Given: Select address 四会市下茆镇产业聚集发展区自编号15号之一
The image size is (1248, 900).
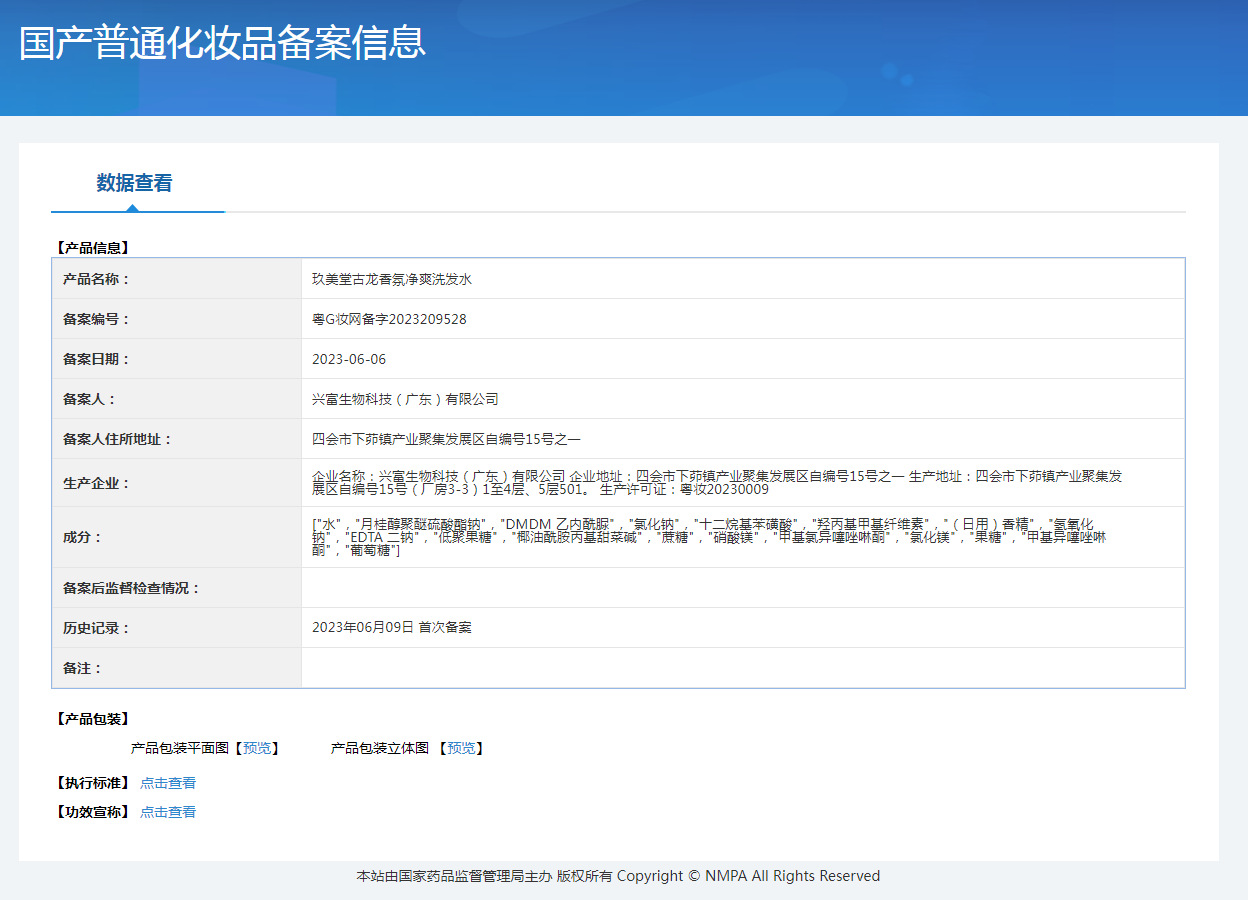Looking at the screenshot, I should pos(446,439).
